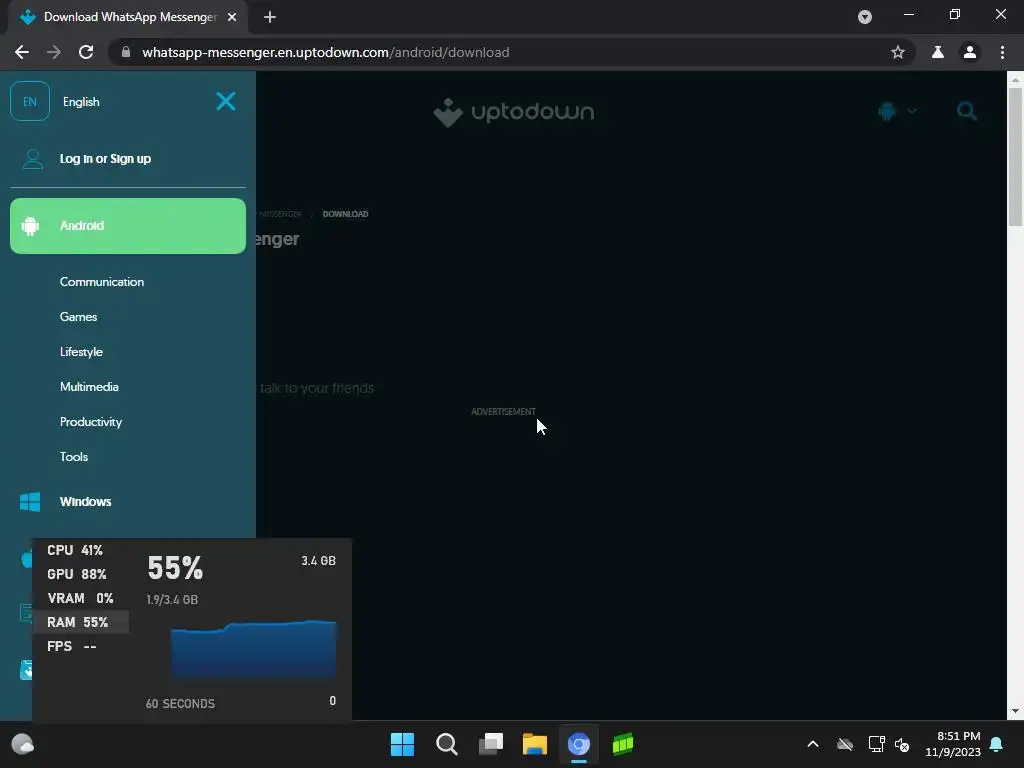Click the scrollbar down arrow
Image resolution: width=1024 pixels, height=768 pixels.
pyautogui.click(x=1015, y=711)
